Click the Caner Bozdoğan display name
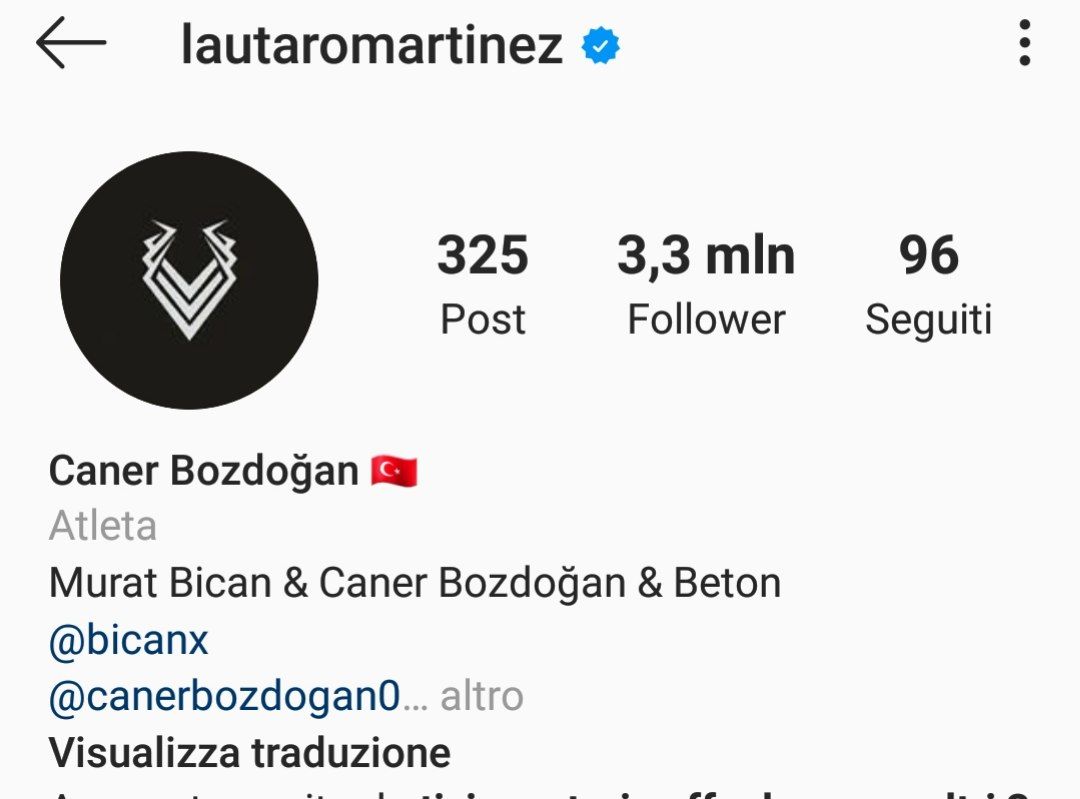Viewport: 1080px width, 799px height. 204,471
